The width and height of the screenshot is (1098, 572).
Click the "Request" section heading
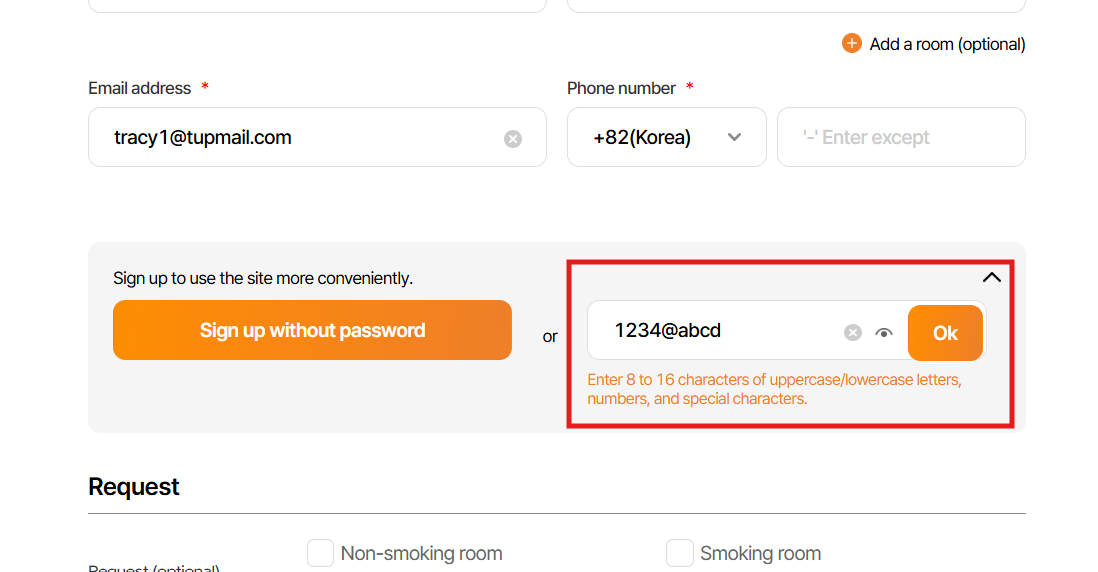tap(134, 487)
